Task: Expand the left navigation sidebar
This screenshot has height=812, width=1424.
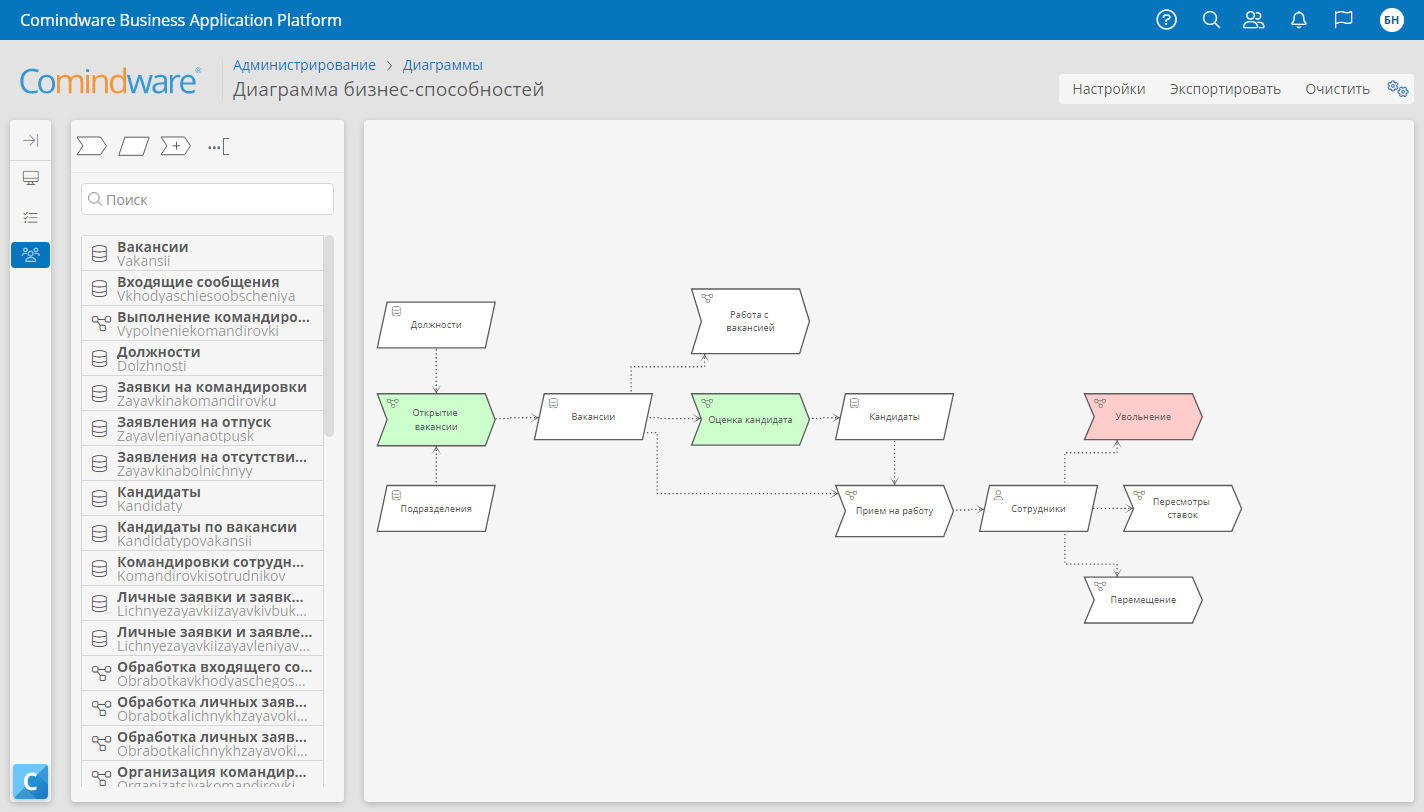Action: coord(30,141)
